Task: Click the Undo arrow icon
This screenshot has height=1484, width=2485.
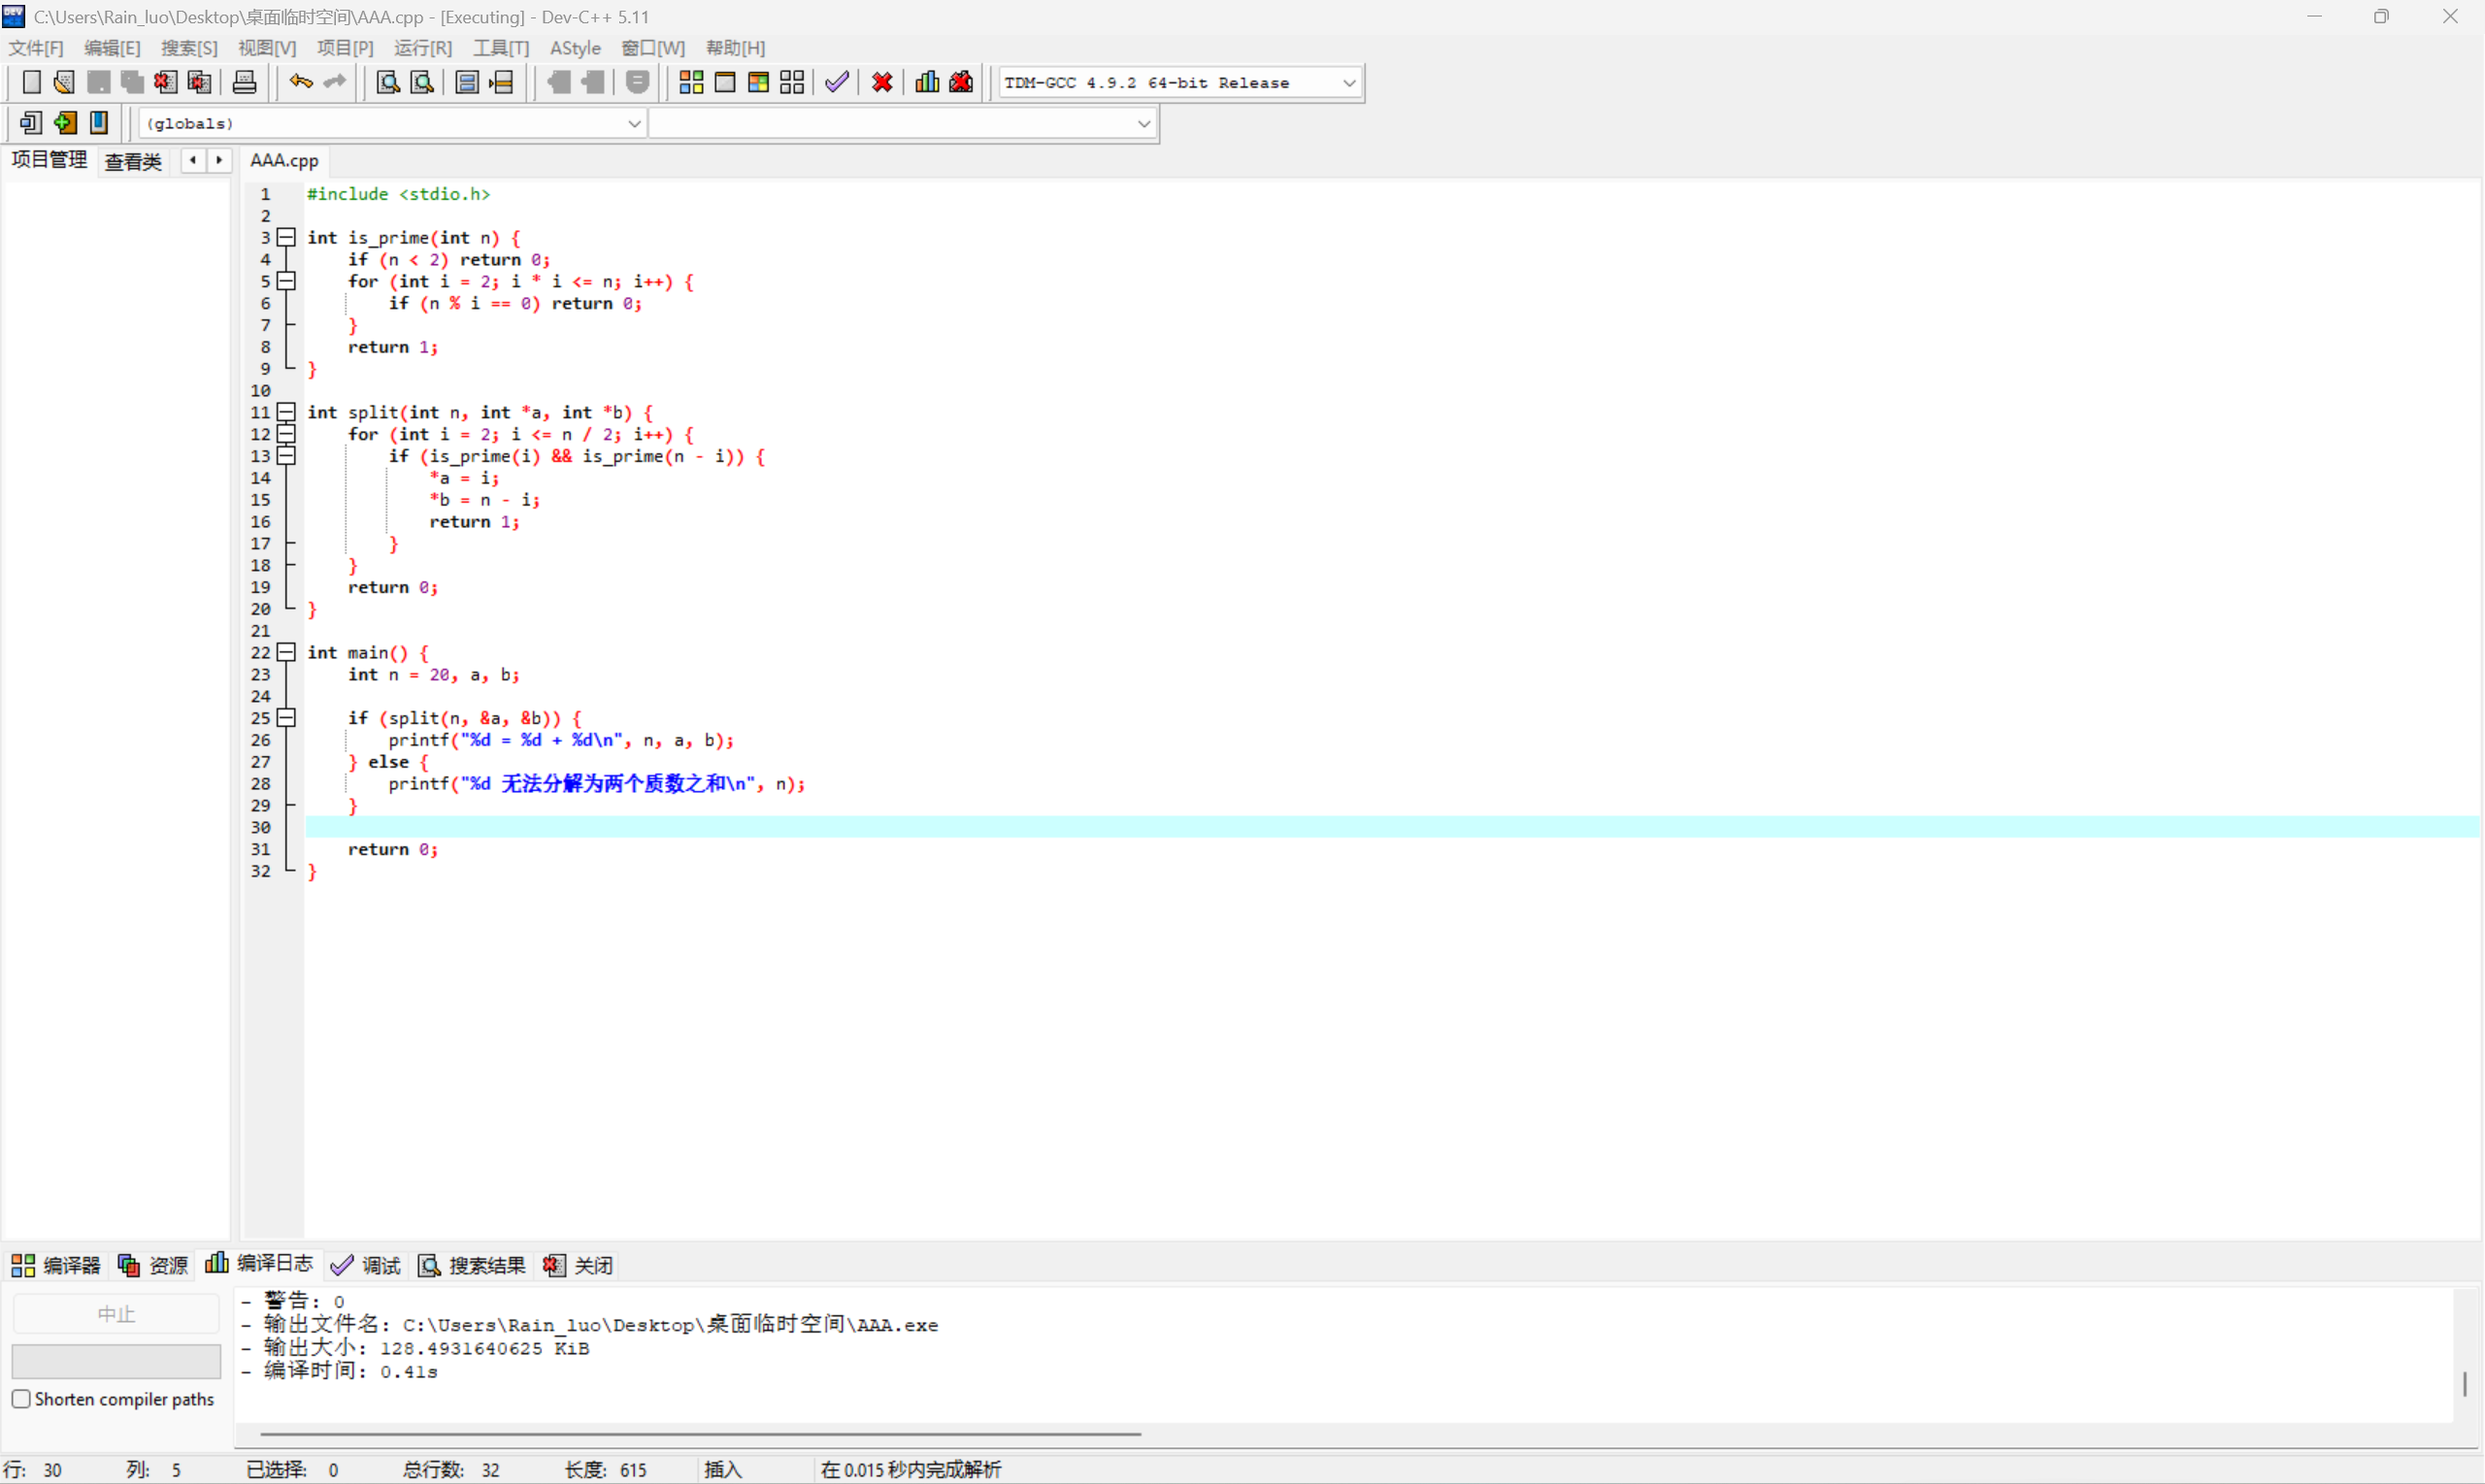Action: (x=301, y=82)
